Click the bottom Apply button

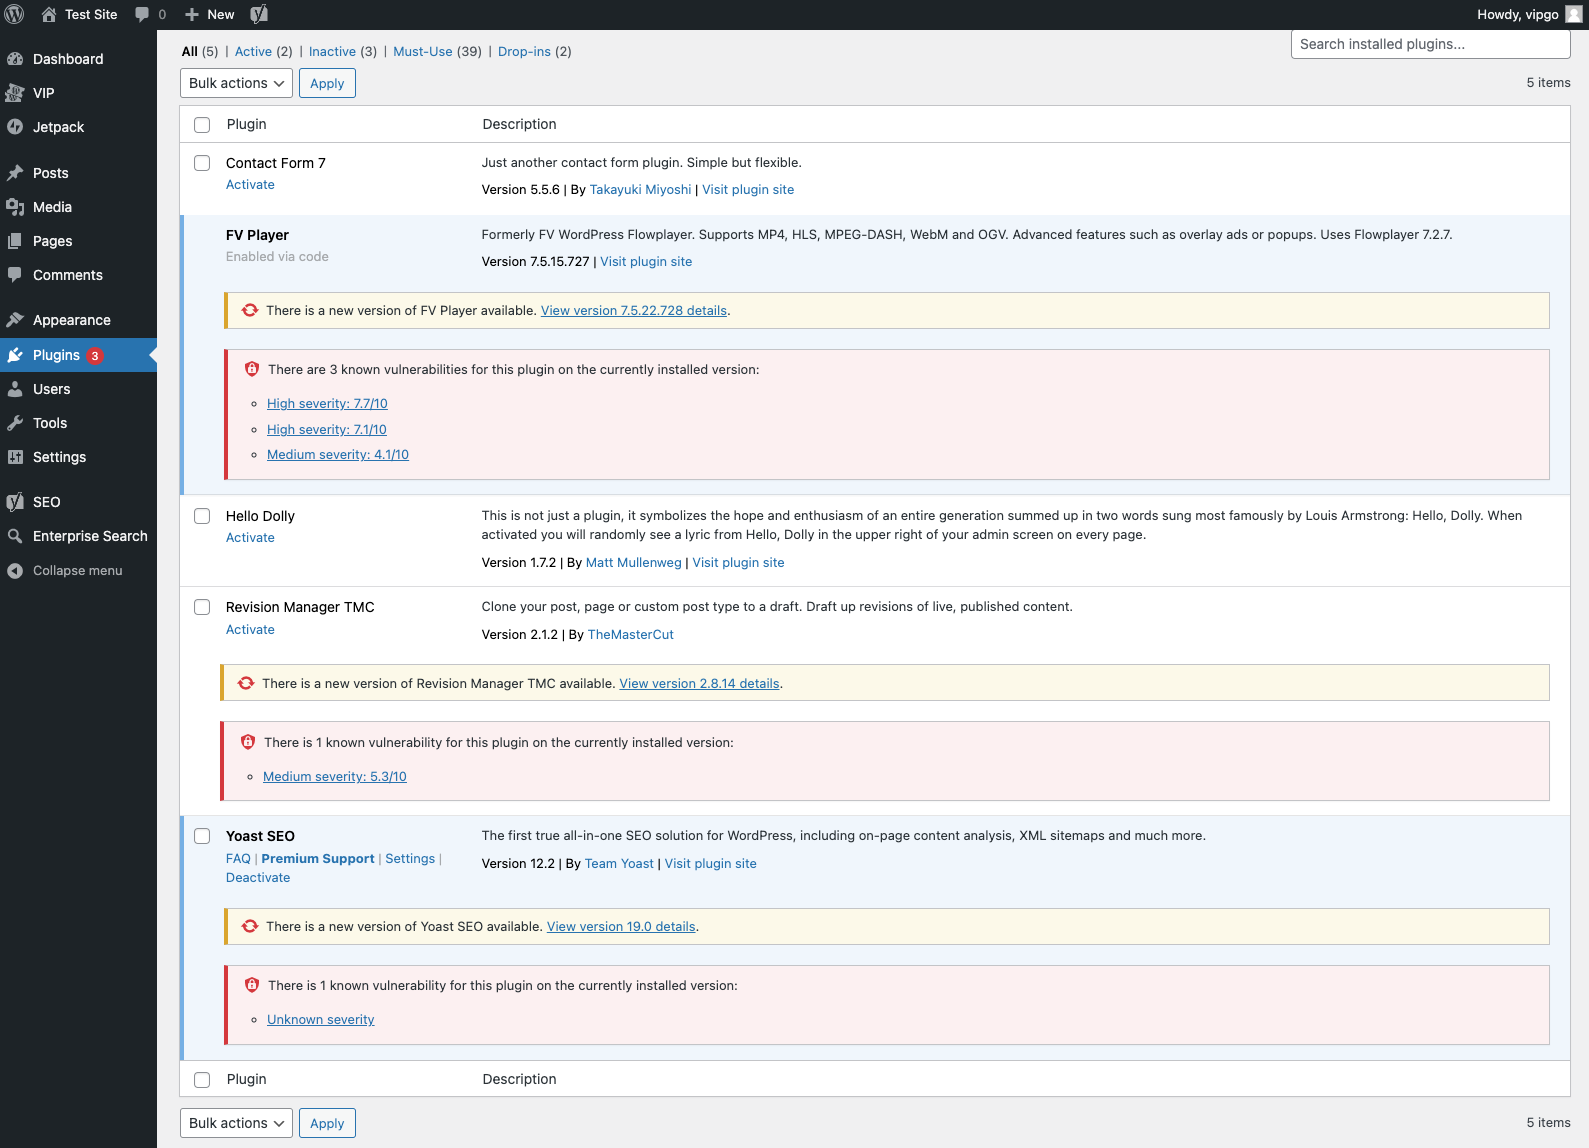point(327,1123)
